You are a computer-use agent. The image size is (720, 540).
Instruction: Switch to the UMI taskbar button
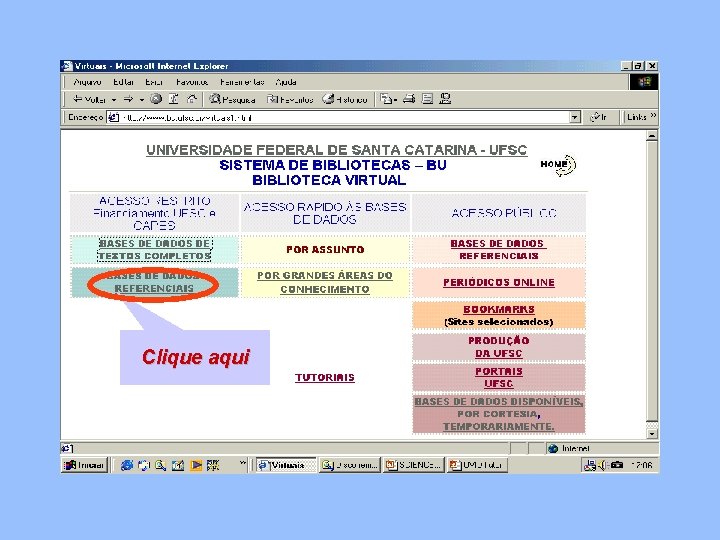click(477, 465)
